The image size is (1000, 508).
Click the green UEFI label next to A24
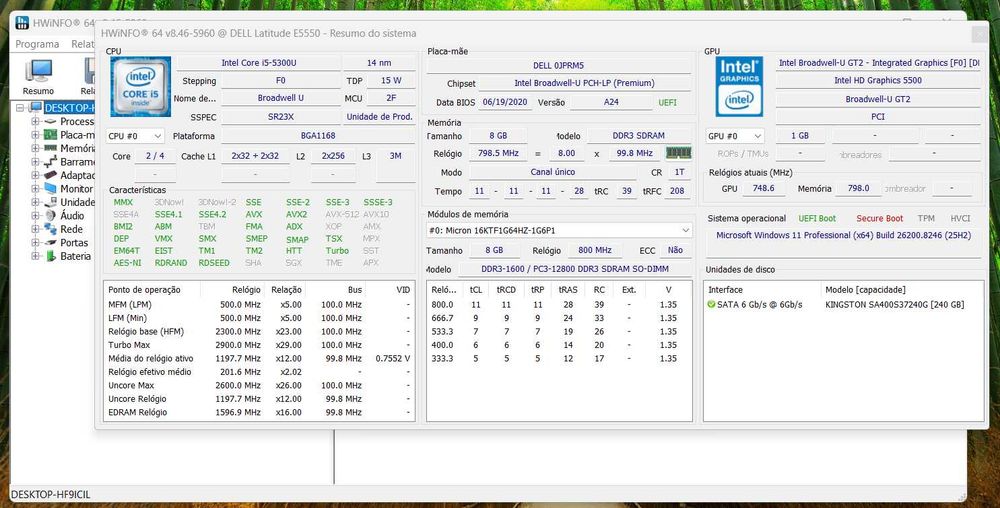(667, 102)
